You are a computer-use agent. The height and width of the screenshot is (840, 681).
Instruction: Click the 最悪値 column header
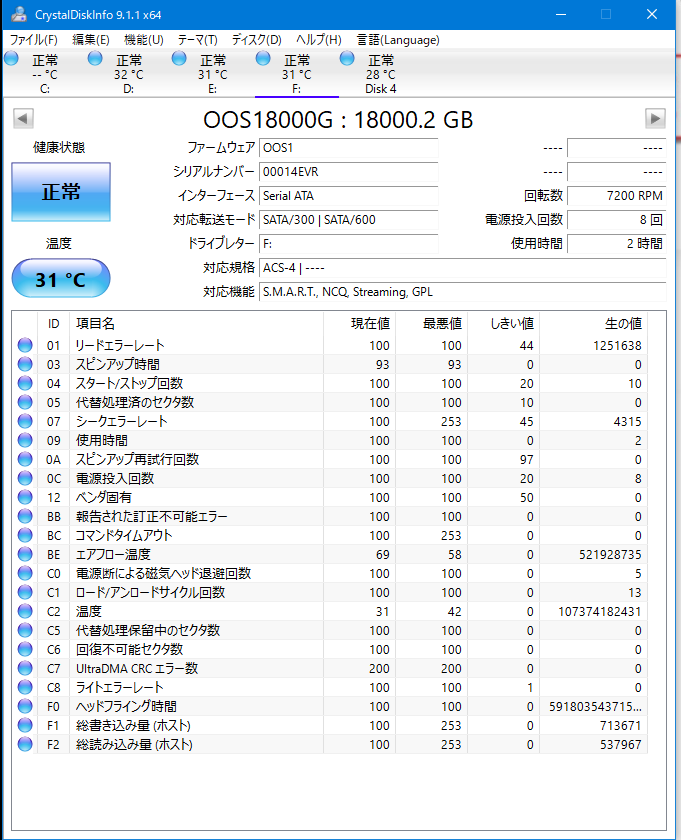(x=431, y=324)
